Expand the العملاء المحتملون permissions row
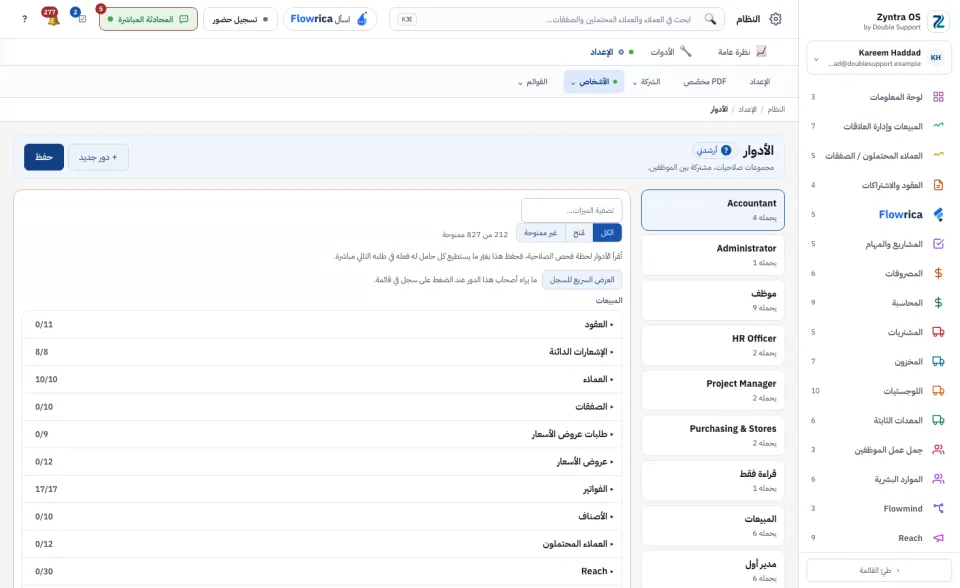960x588 pixels. (x=322, y=544)
